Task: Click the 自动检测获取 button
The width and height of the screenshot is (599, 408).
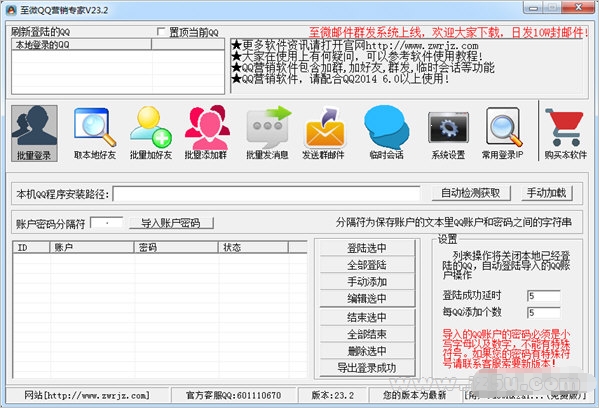Action: click(471, 193)
